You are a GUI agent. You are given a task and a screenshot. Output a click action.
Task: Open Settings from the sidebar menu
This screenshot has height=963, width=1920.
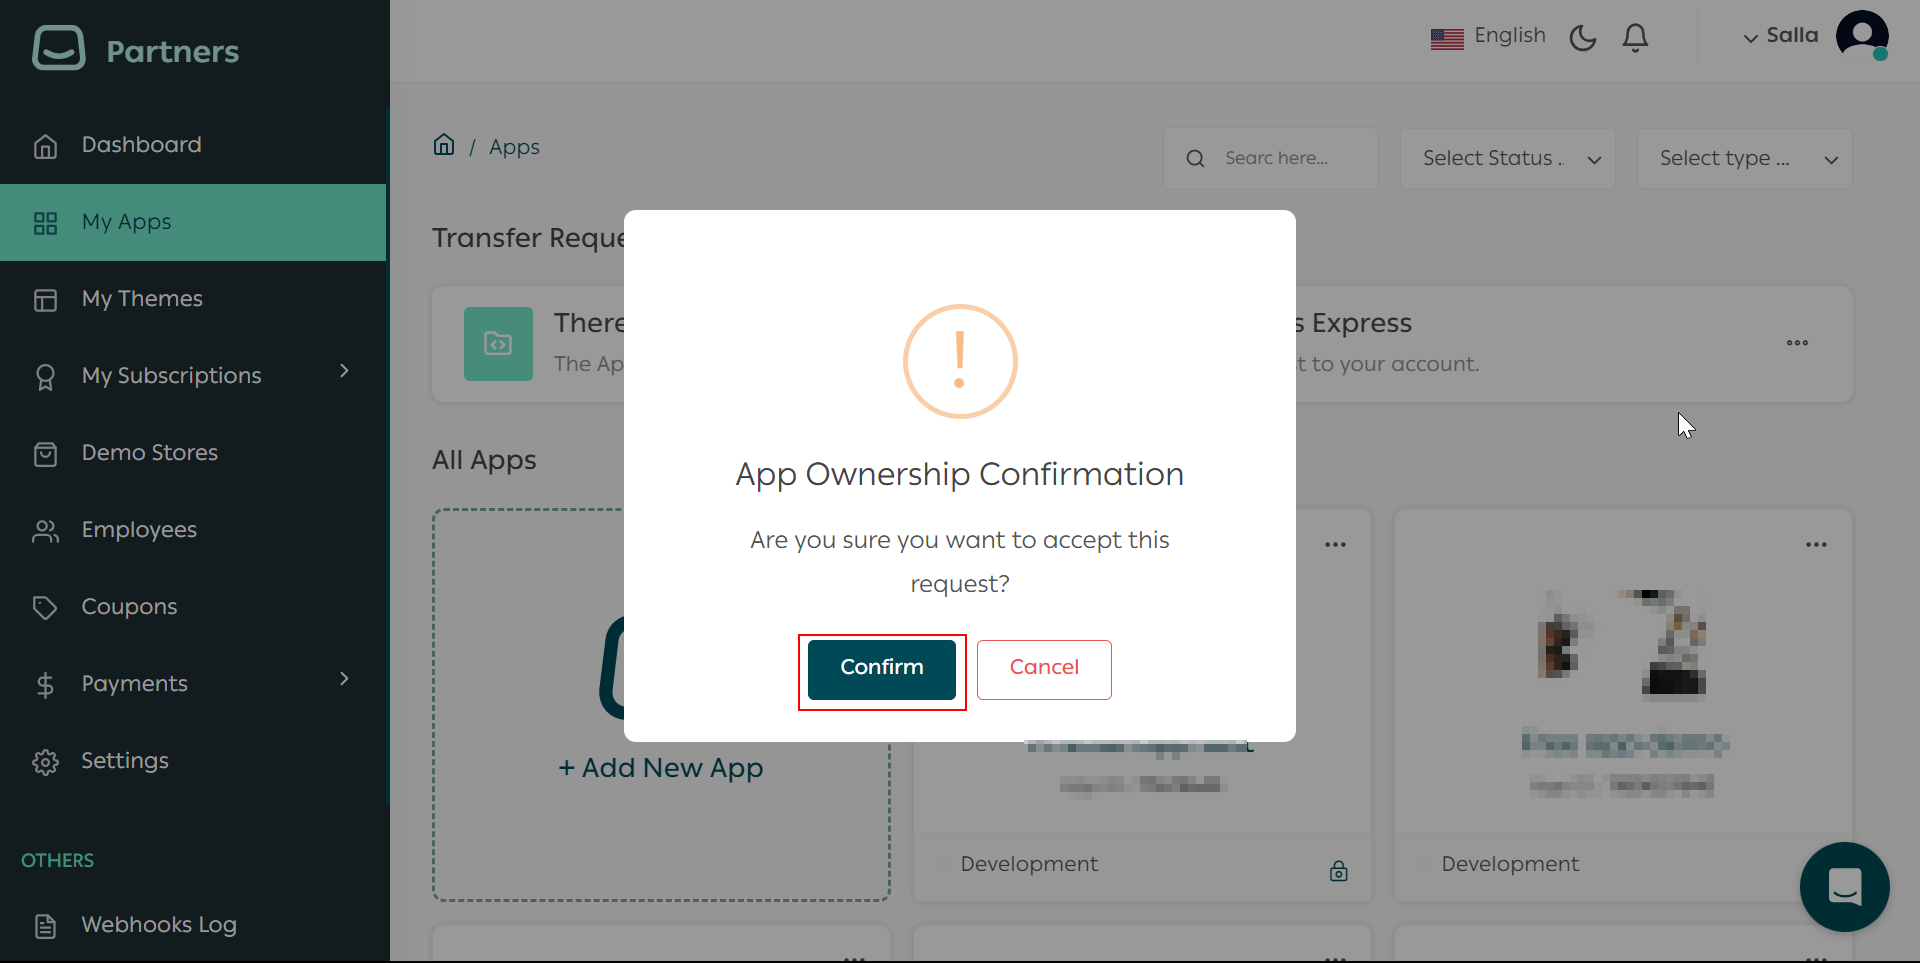pos(124,760)
